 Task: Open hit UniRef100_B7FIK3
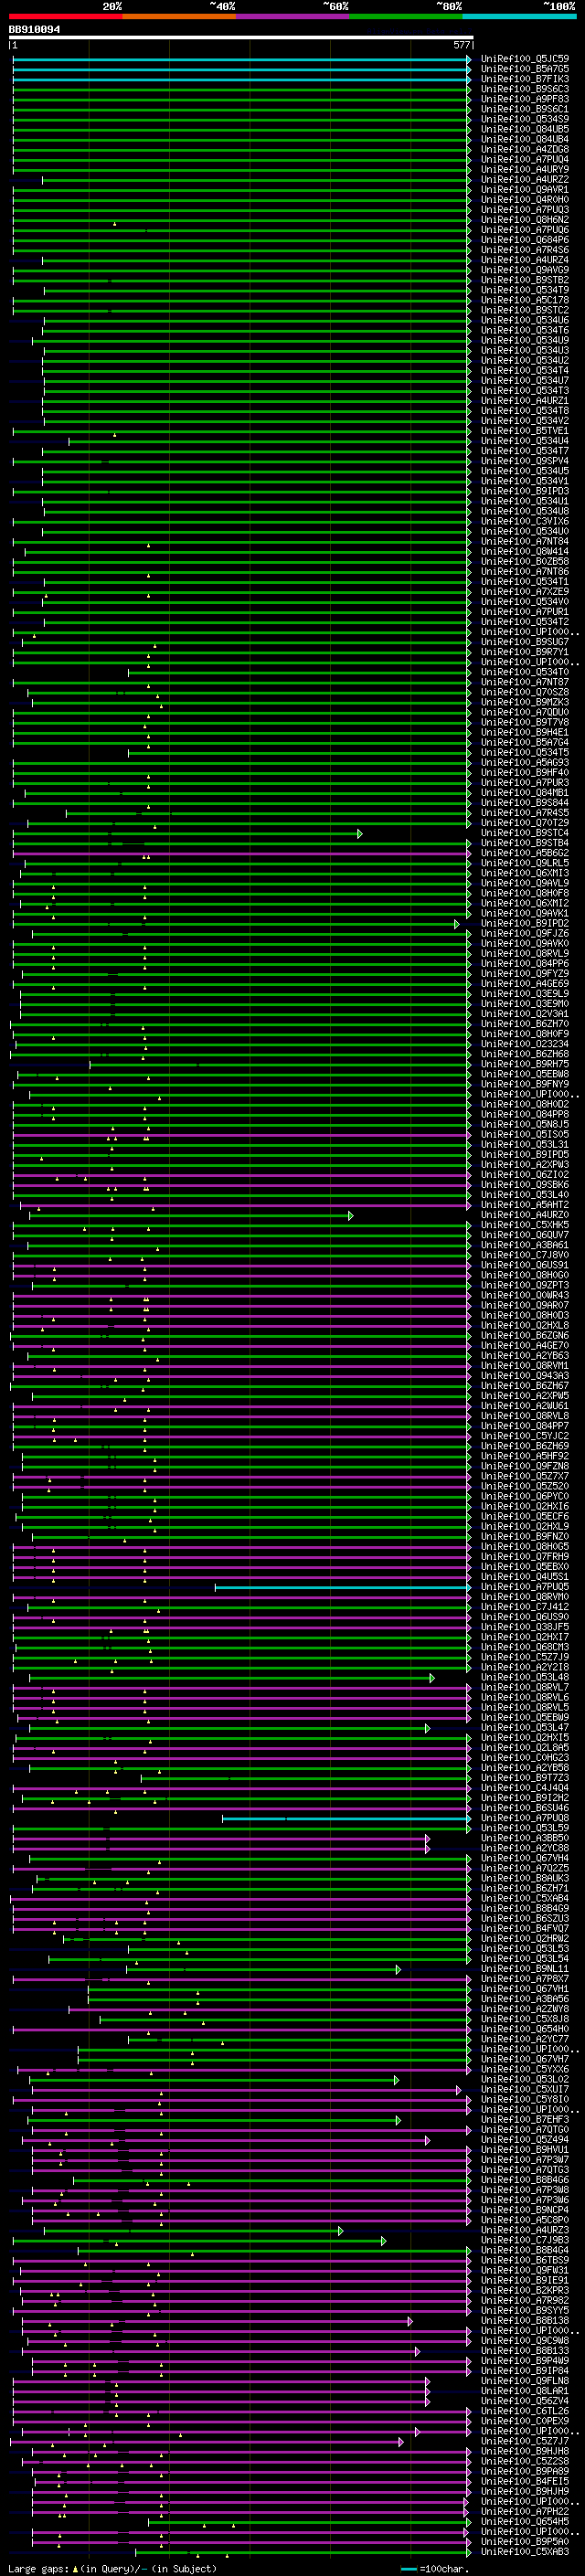click(525, 79)
